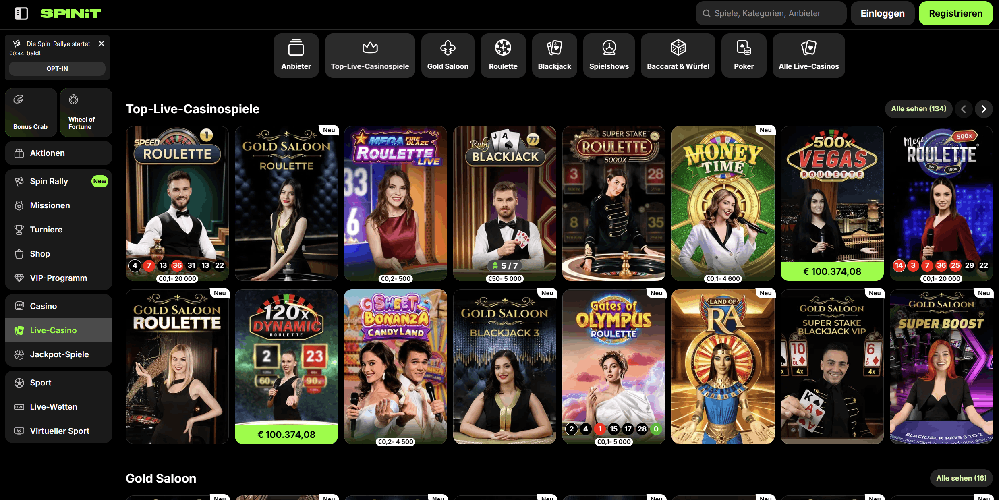Select the Anbieter category icon
This screenshot has height=500, width=1000.
[296, 55]
